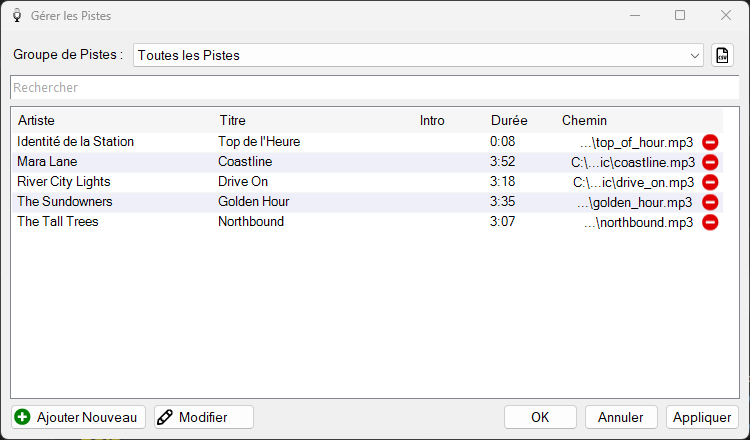
Task: Remove the Coastline track
Action: click(710, 162)
